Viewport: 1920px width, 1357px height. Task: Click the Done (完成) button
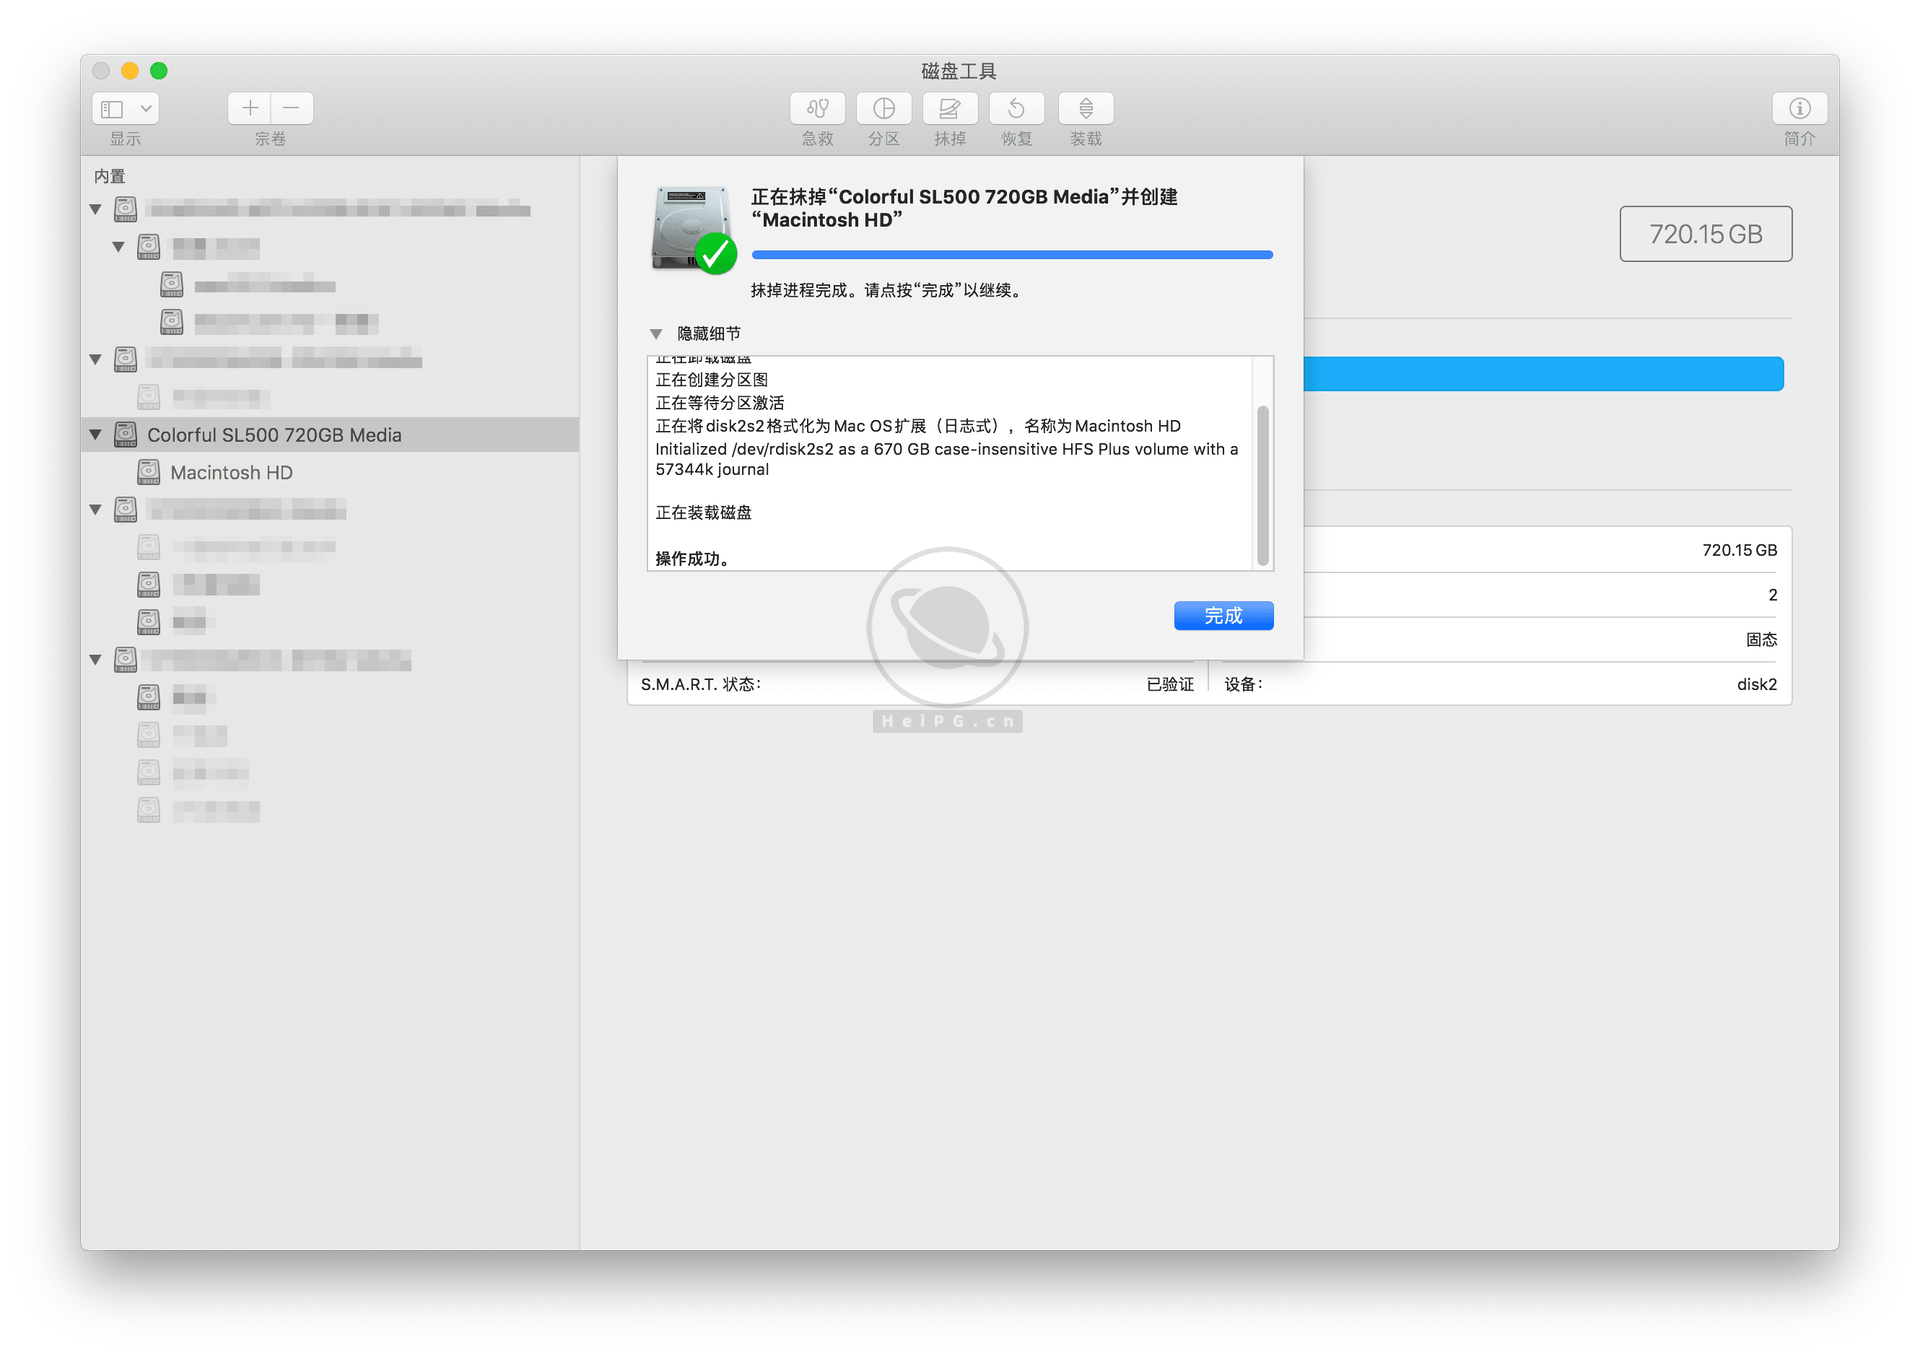pos(1223,616)
